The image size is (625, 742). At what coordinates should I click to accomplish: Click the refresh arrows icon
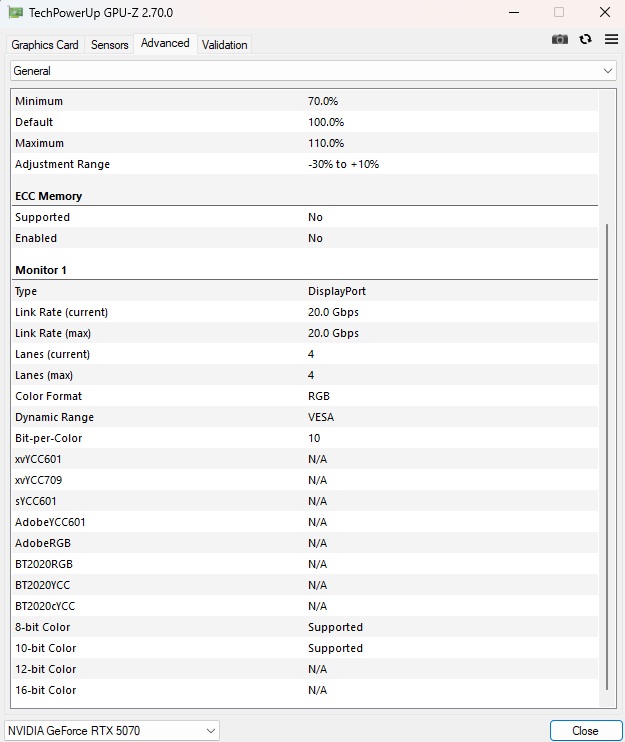tap(586, 39)
